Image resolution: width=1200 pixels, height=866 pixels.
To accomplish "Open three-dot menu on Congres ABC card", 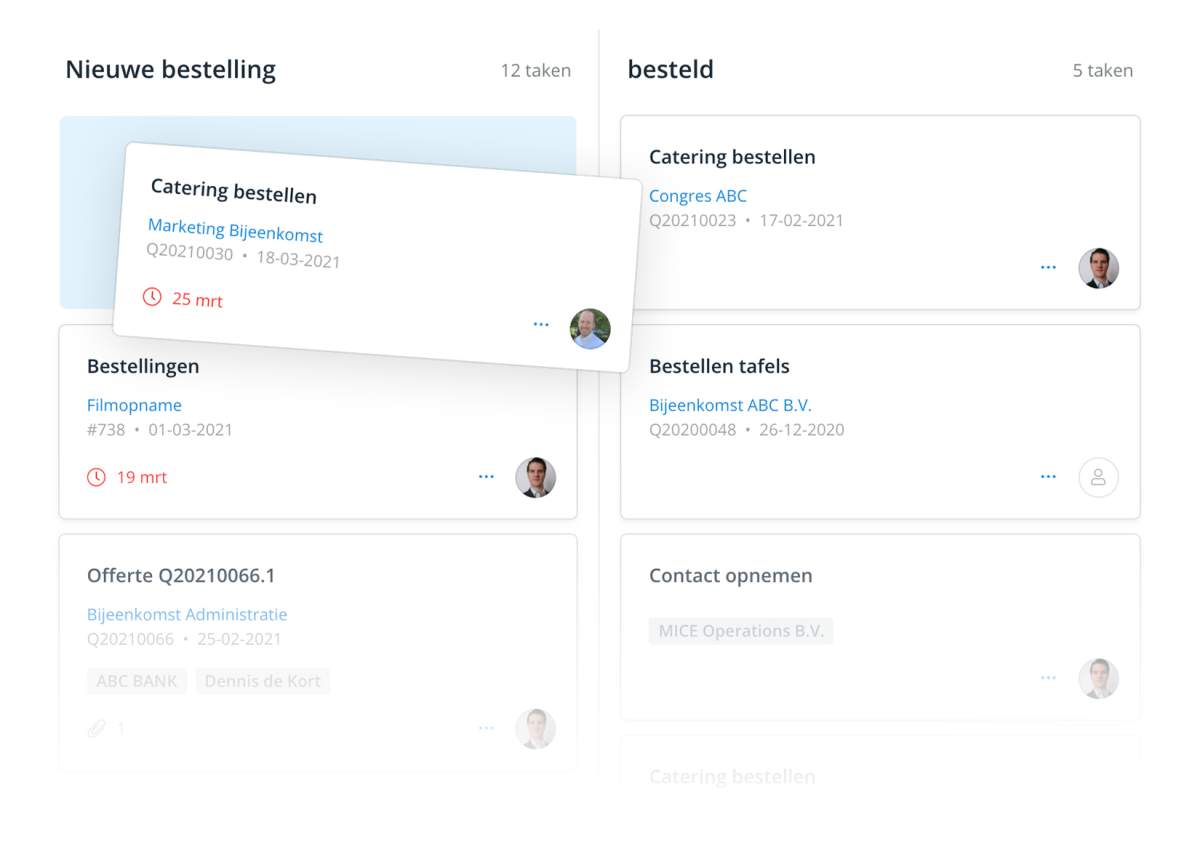I will pos(1048,268).
